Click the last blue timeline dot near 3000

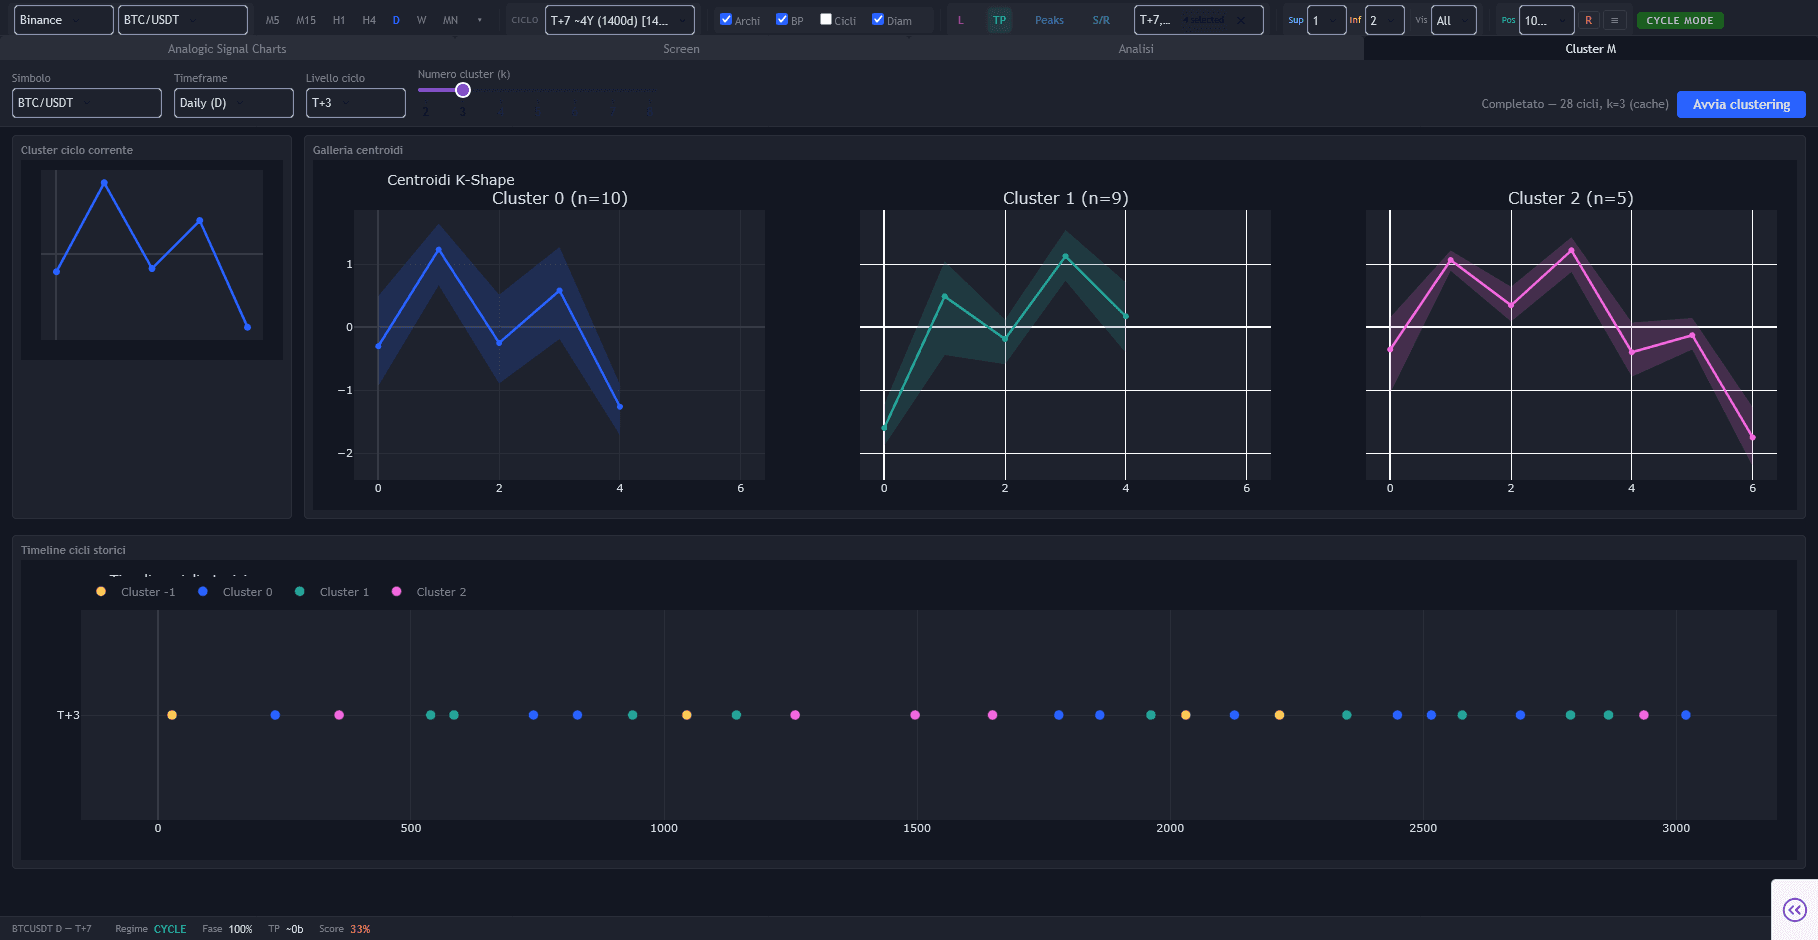click(1686, 715)
